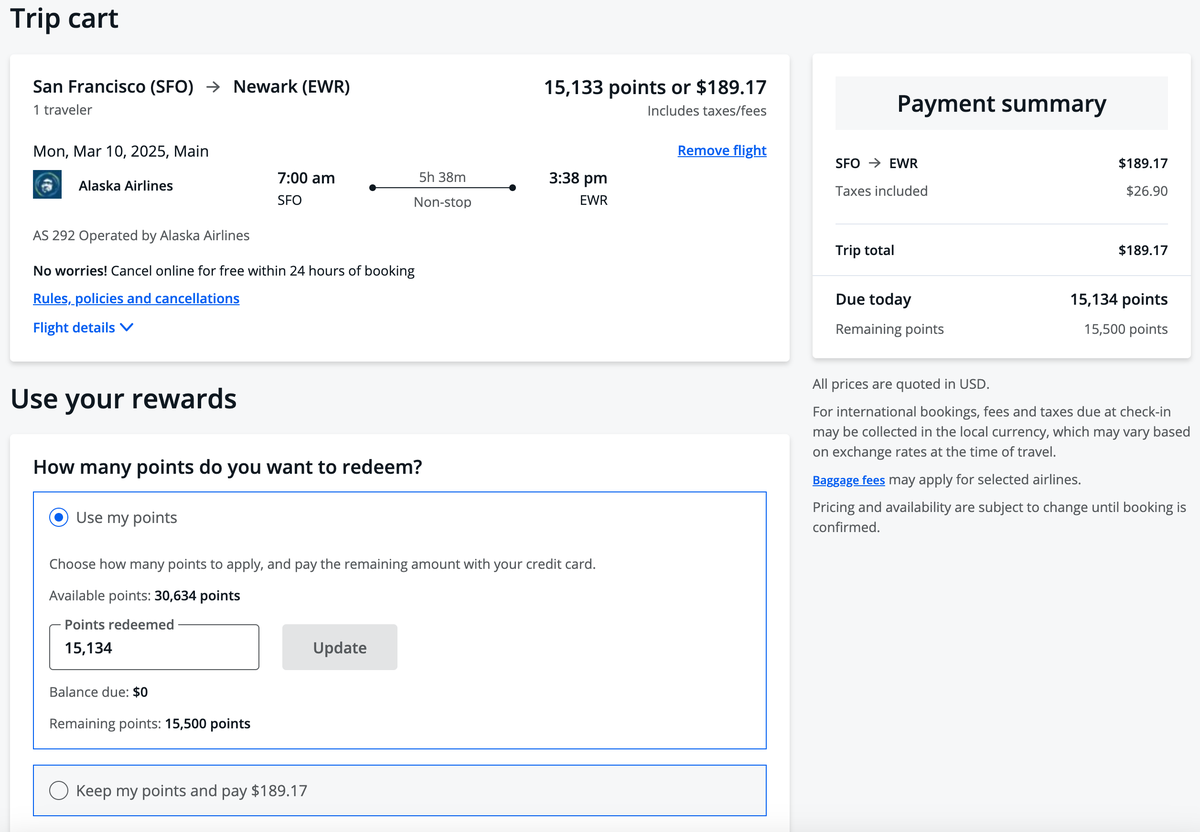Click the 7:00 am departure time
The width and height of the screenshot is (1200, 832).
coord(306,178)
